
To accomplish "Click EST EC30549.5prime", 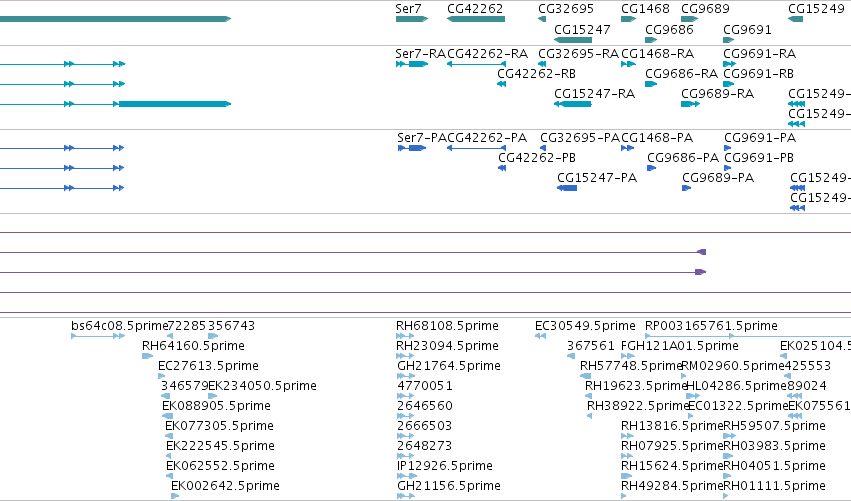I will [x=585, y=326].
